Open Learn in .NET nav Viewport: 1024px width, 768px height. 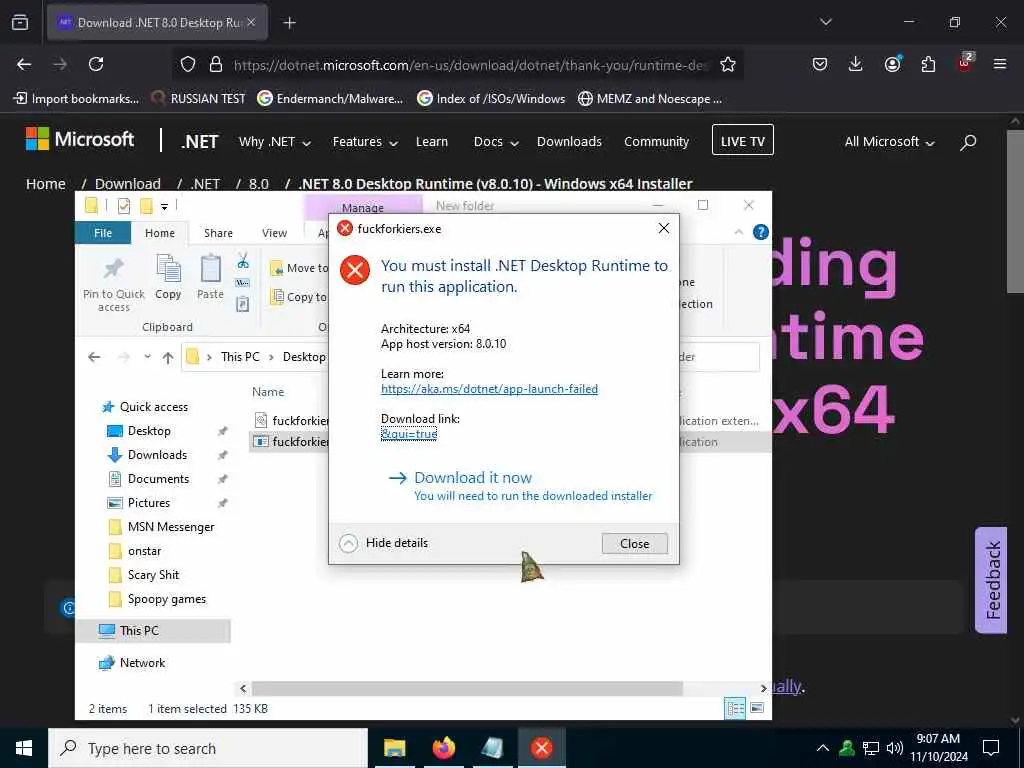click(432, 142)
